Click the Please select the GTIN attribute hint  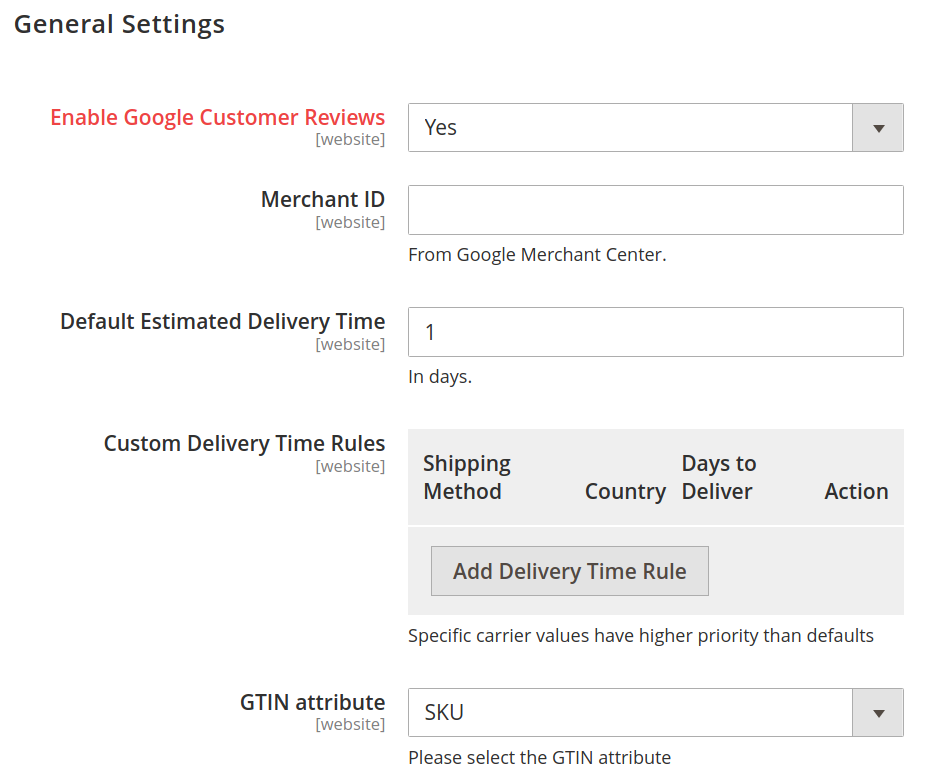pos(540,757)
